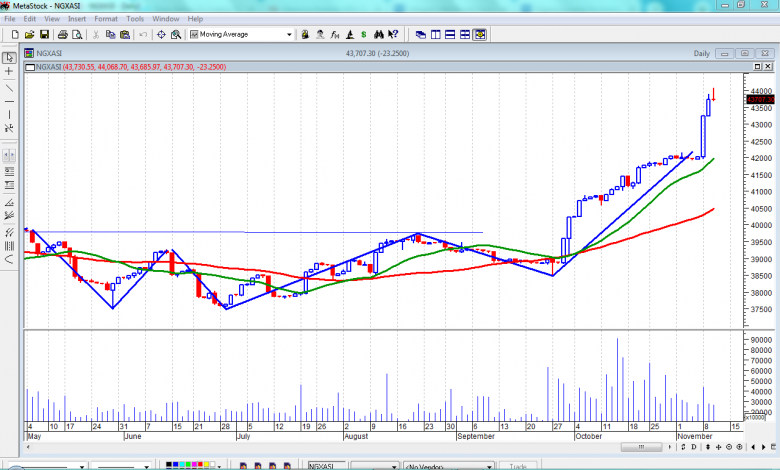The width and height of the screenshot is (780, 470).
Task: Select the speed resistance lines tool
Action: click(9, 128)
